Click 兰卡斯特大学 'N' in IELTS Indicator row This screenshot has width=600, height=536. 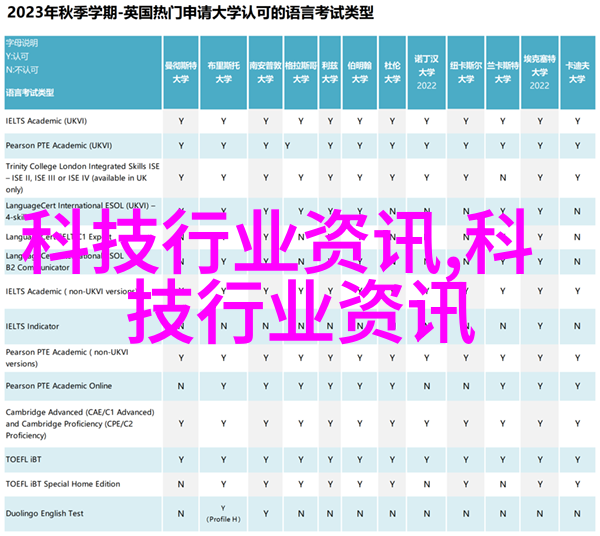tap(502, 326)
